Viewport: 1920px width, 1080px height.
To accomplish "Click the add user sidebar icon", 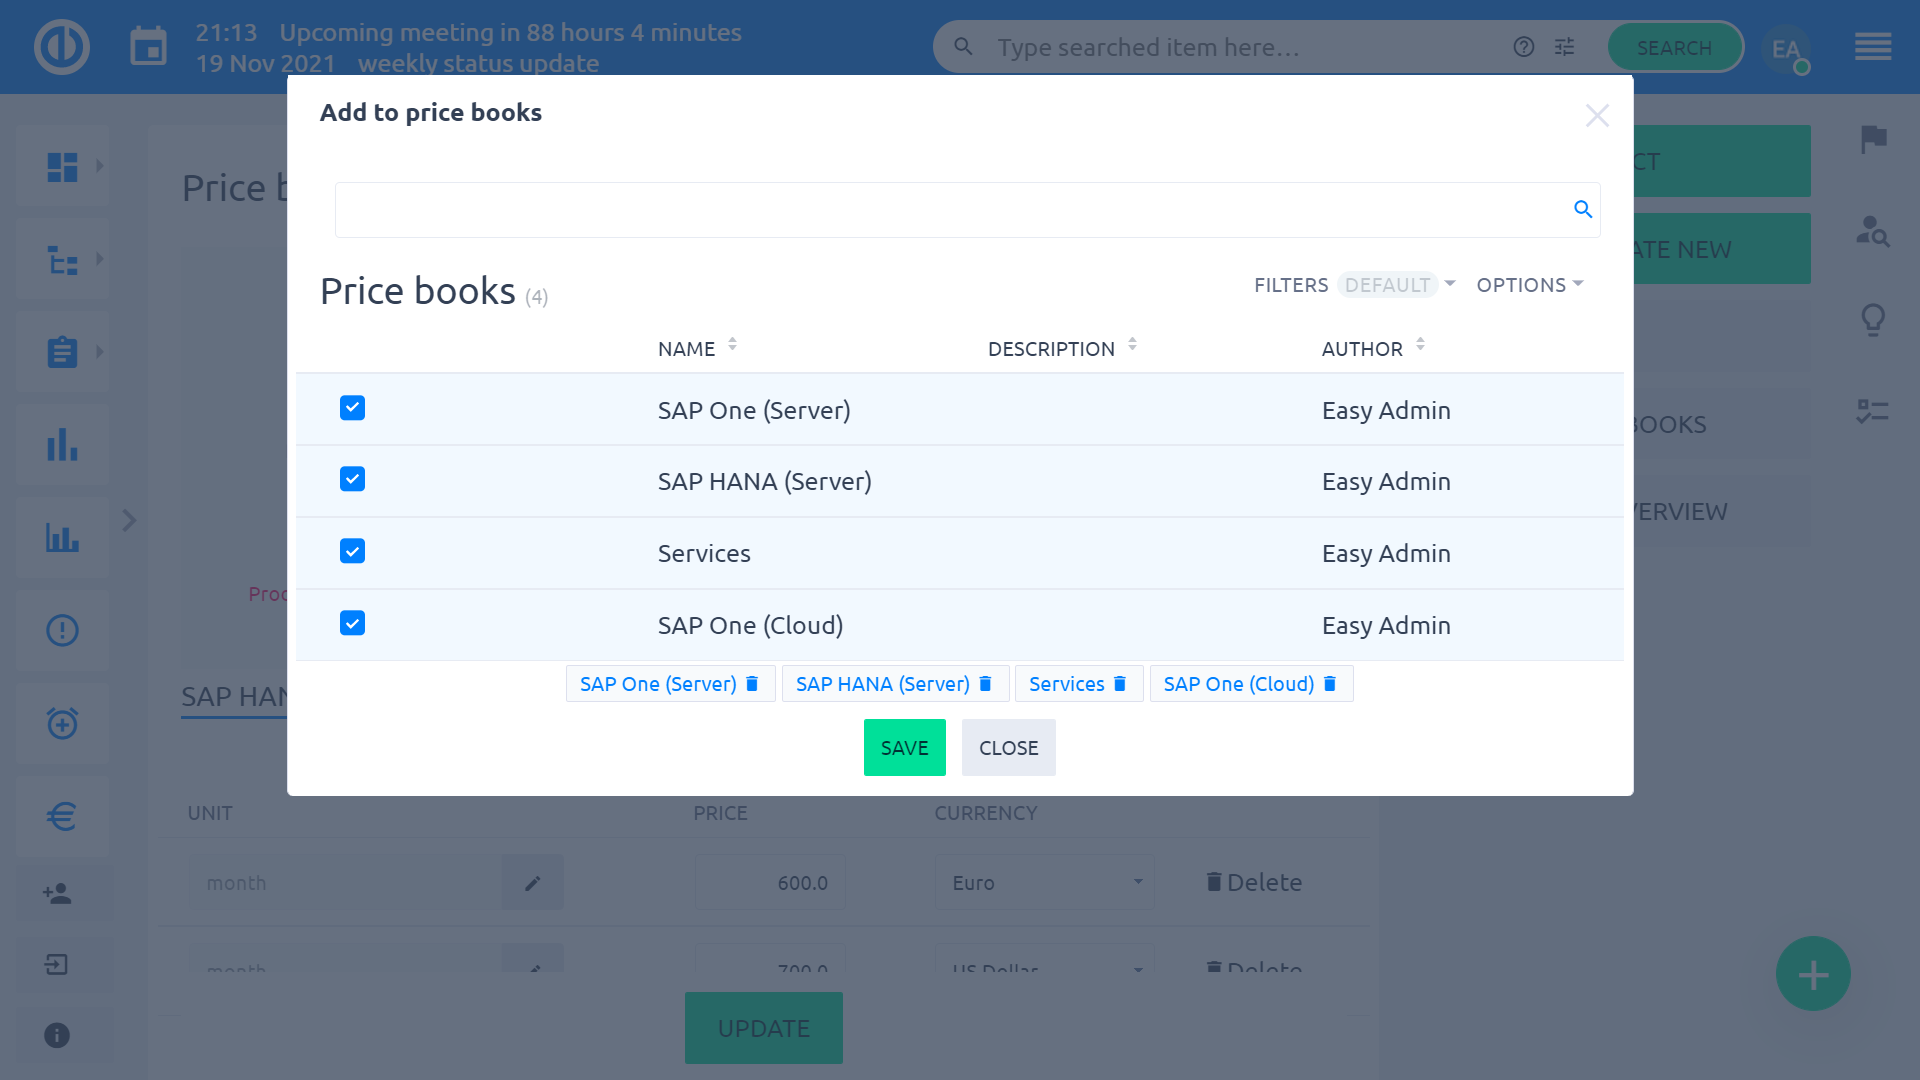I will coord(57,893).
